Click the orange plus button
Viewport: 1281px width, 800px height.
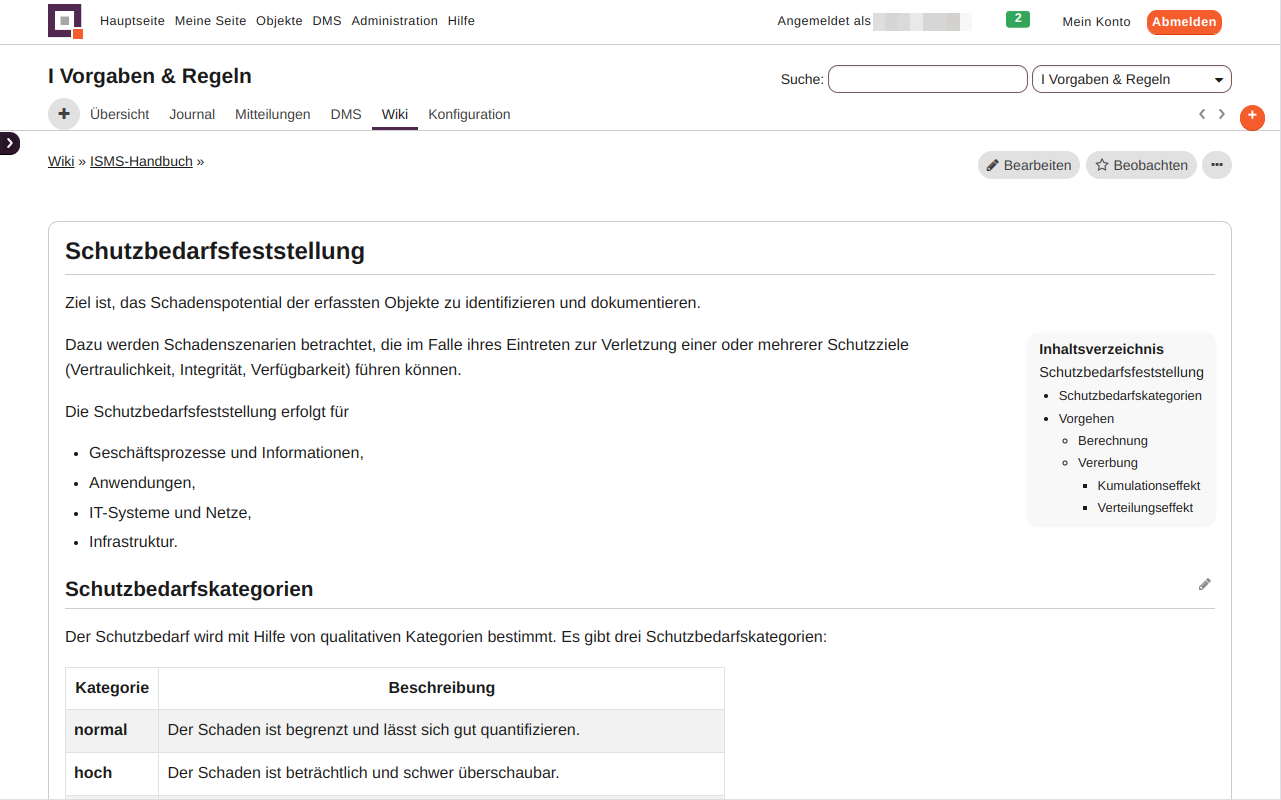pos(1251,117)
